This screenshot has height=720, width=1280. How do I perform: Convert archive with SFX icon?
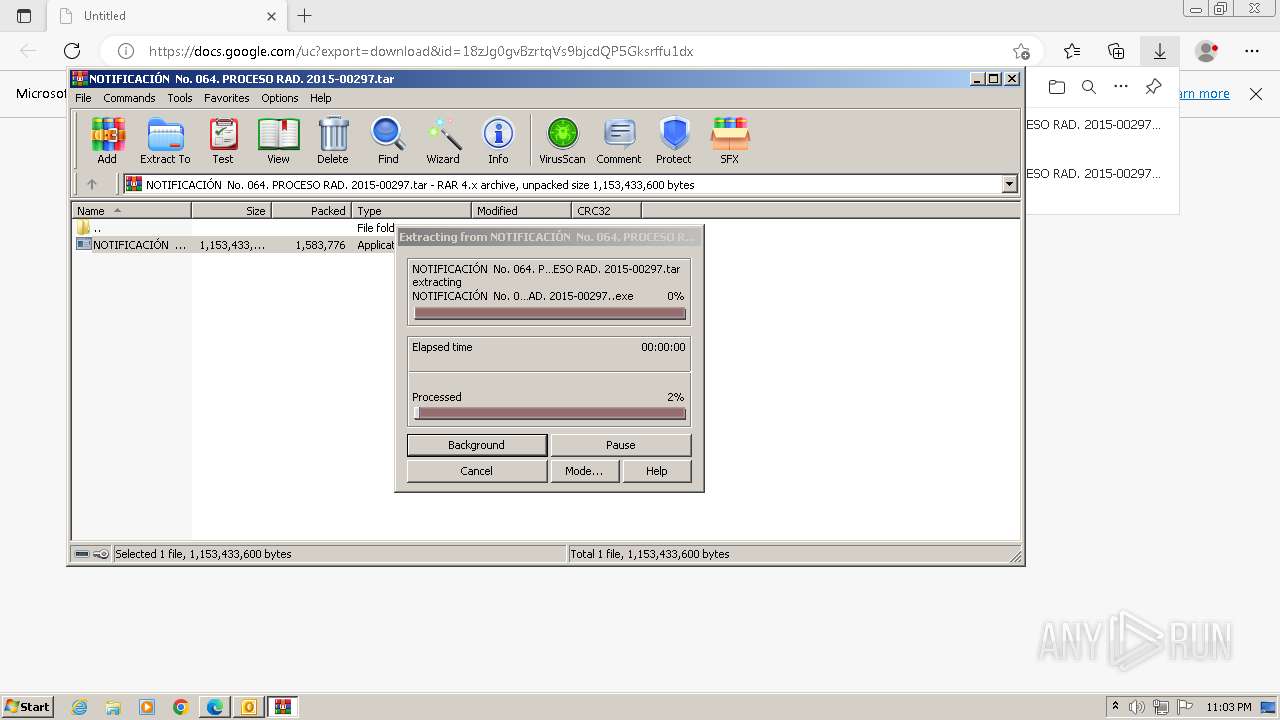730,140
